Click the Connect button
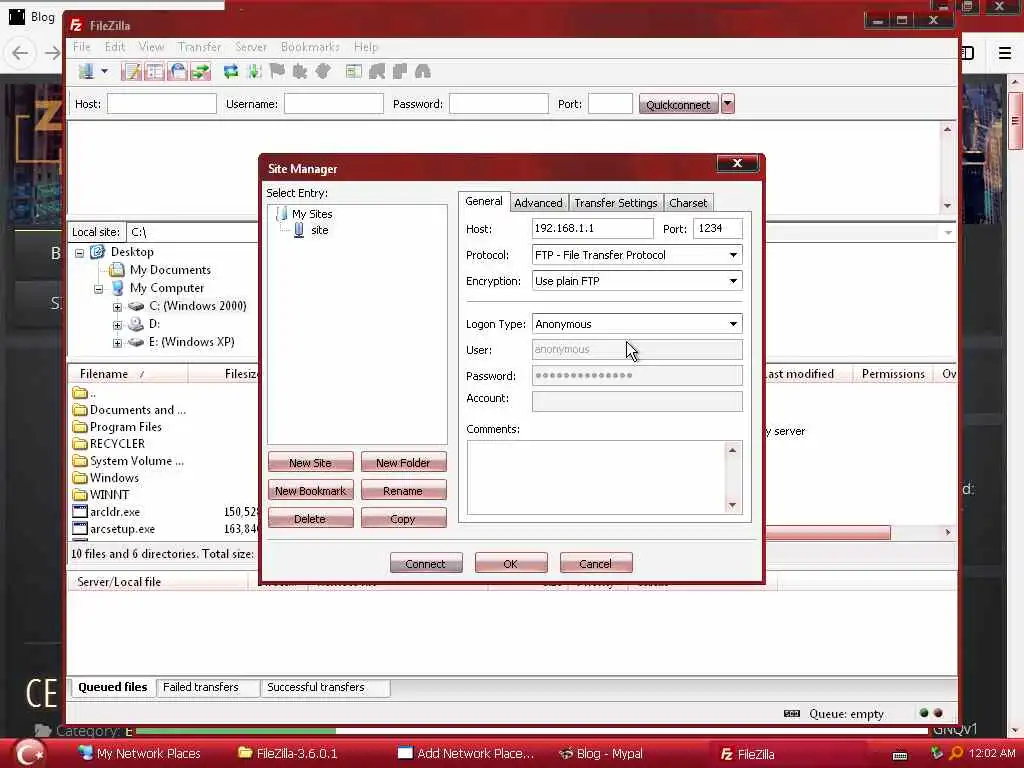This screenshot has width=1024, height=768. [426, 563]
